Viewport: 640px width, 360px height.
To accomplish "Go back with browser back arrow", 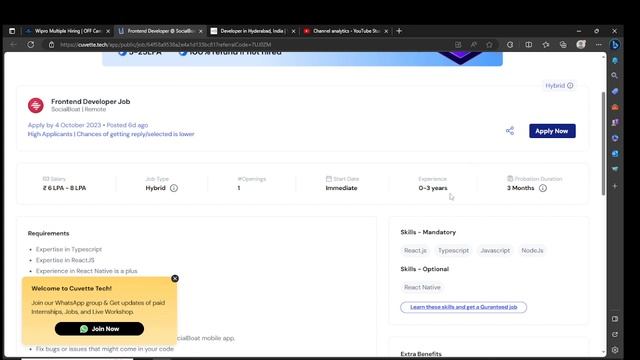I will 13,44.
